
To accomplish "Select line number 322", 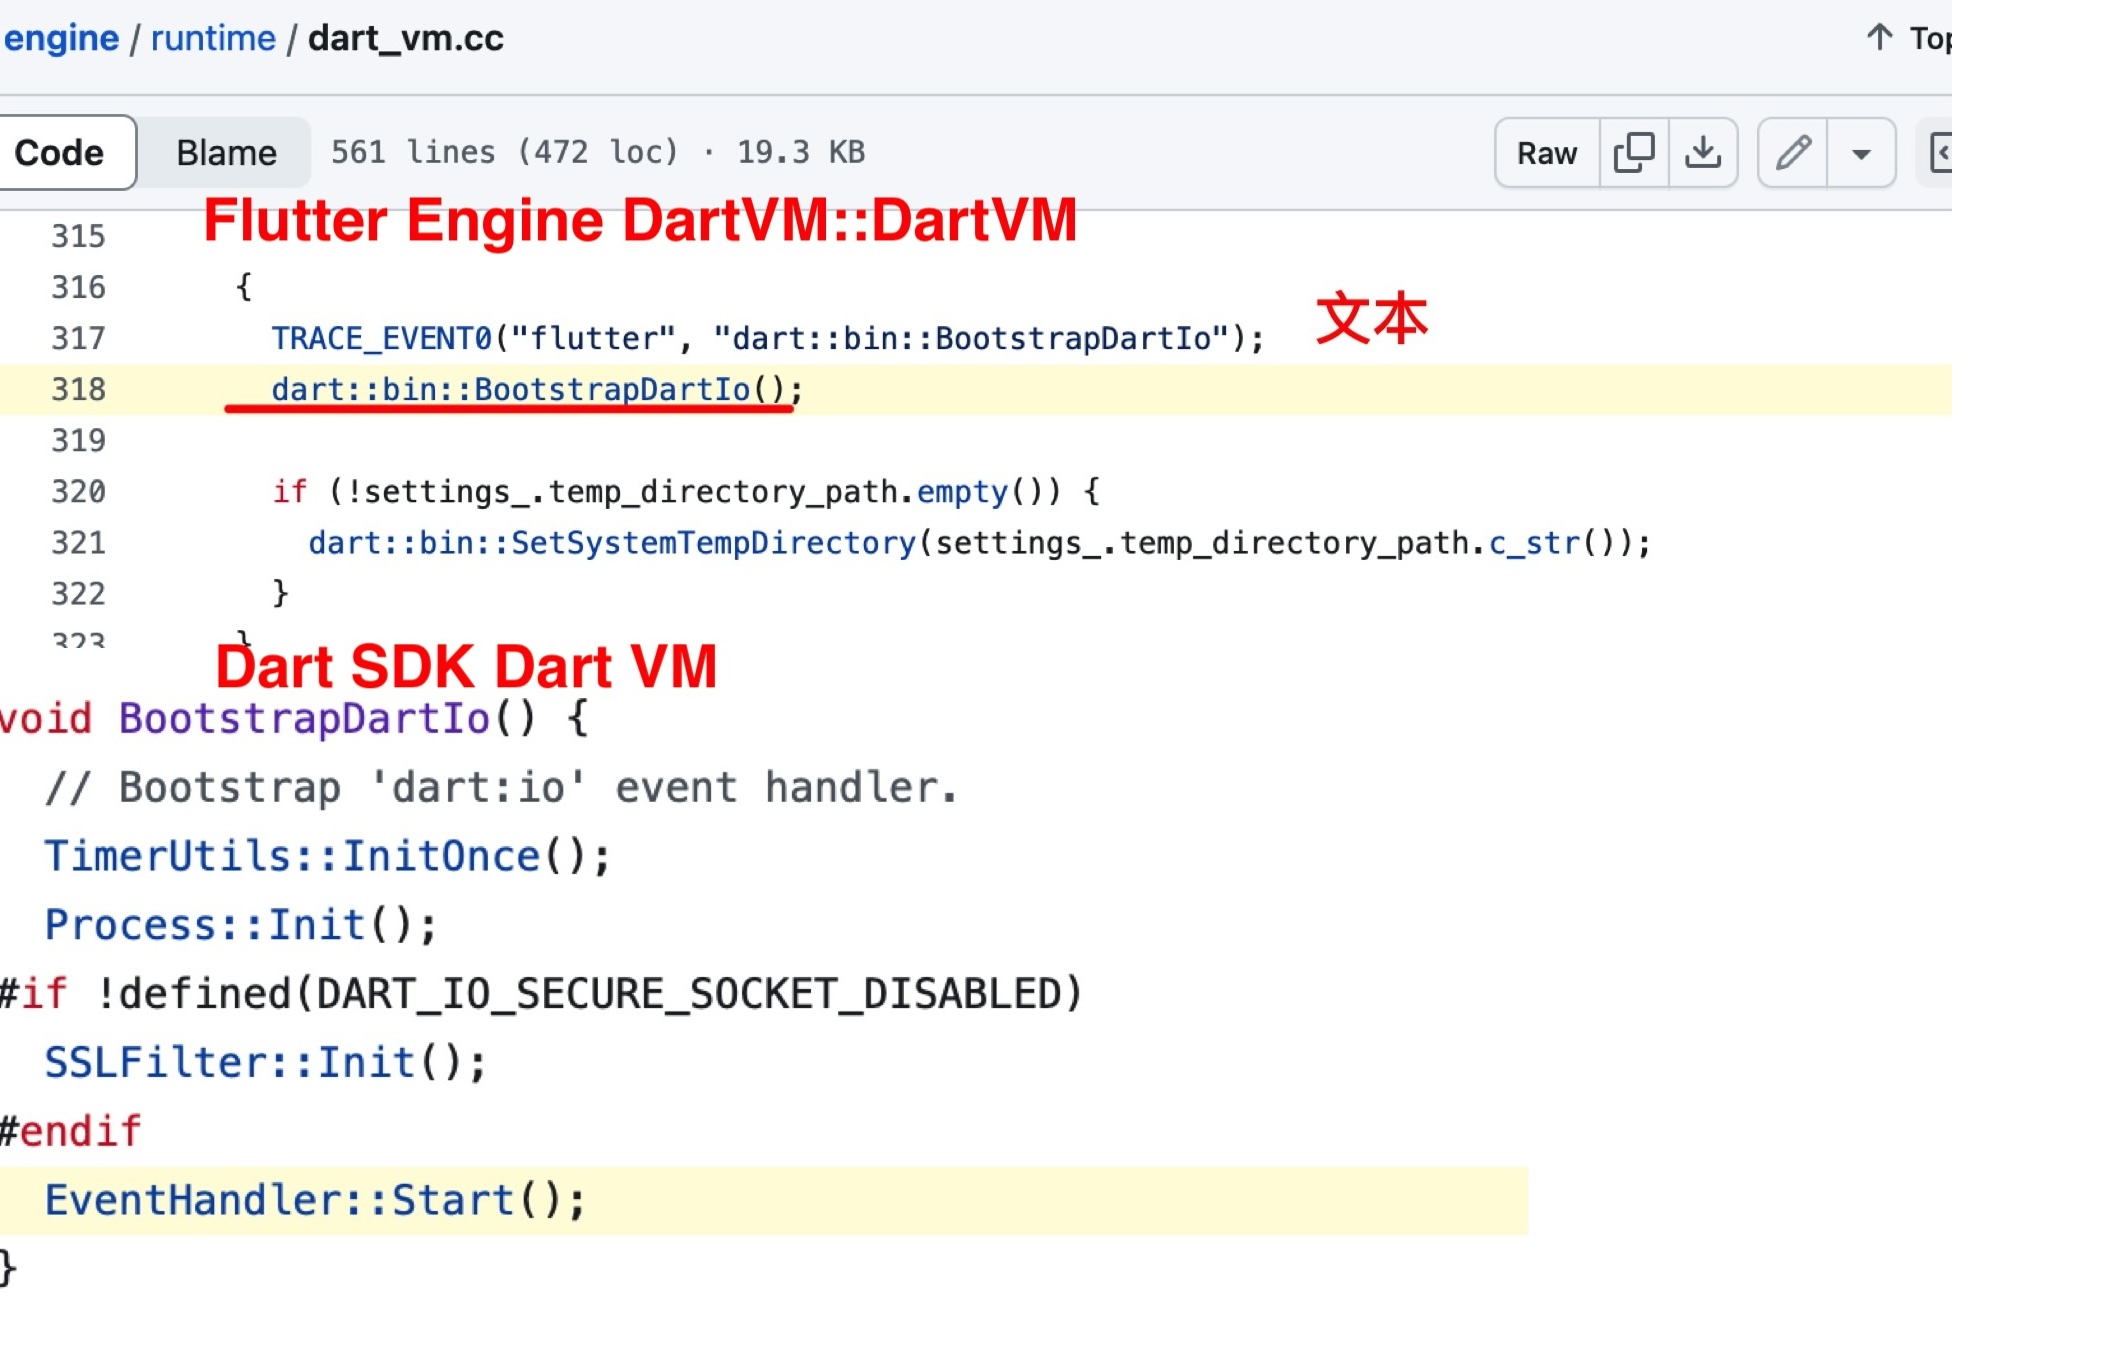I will 78,593.
